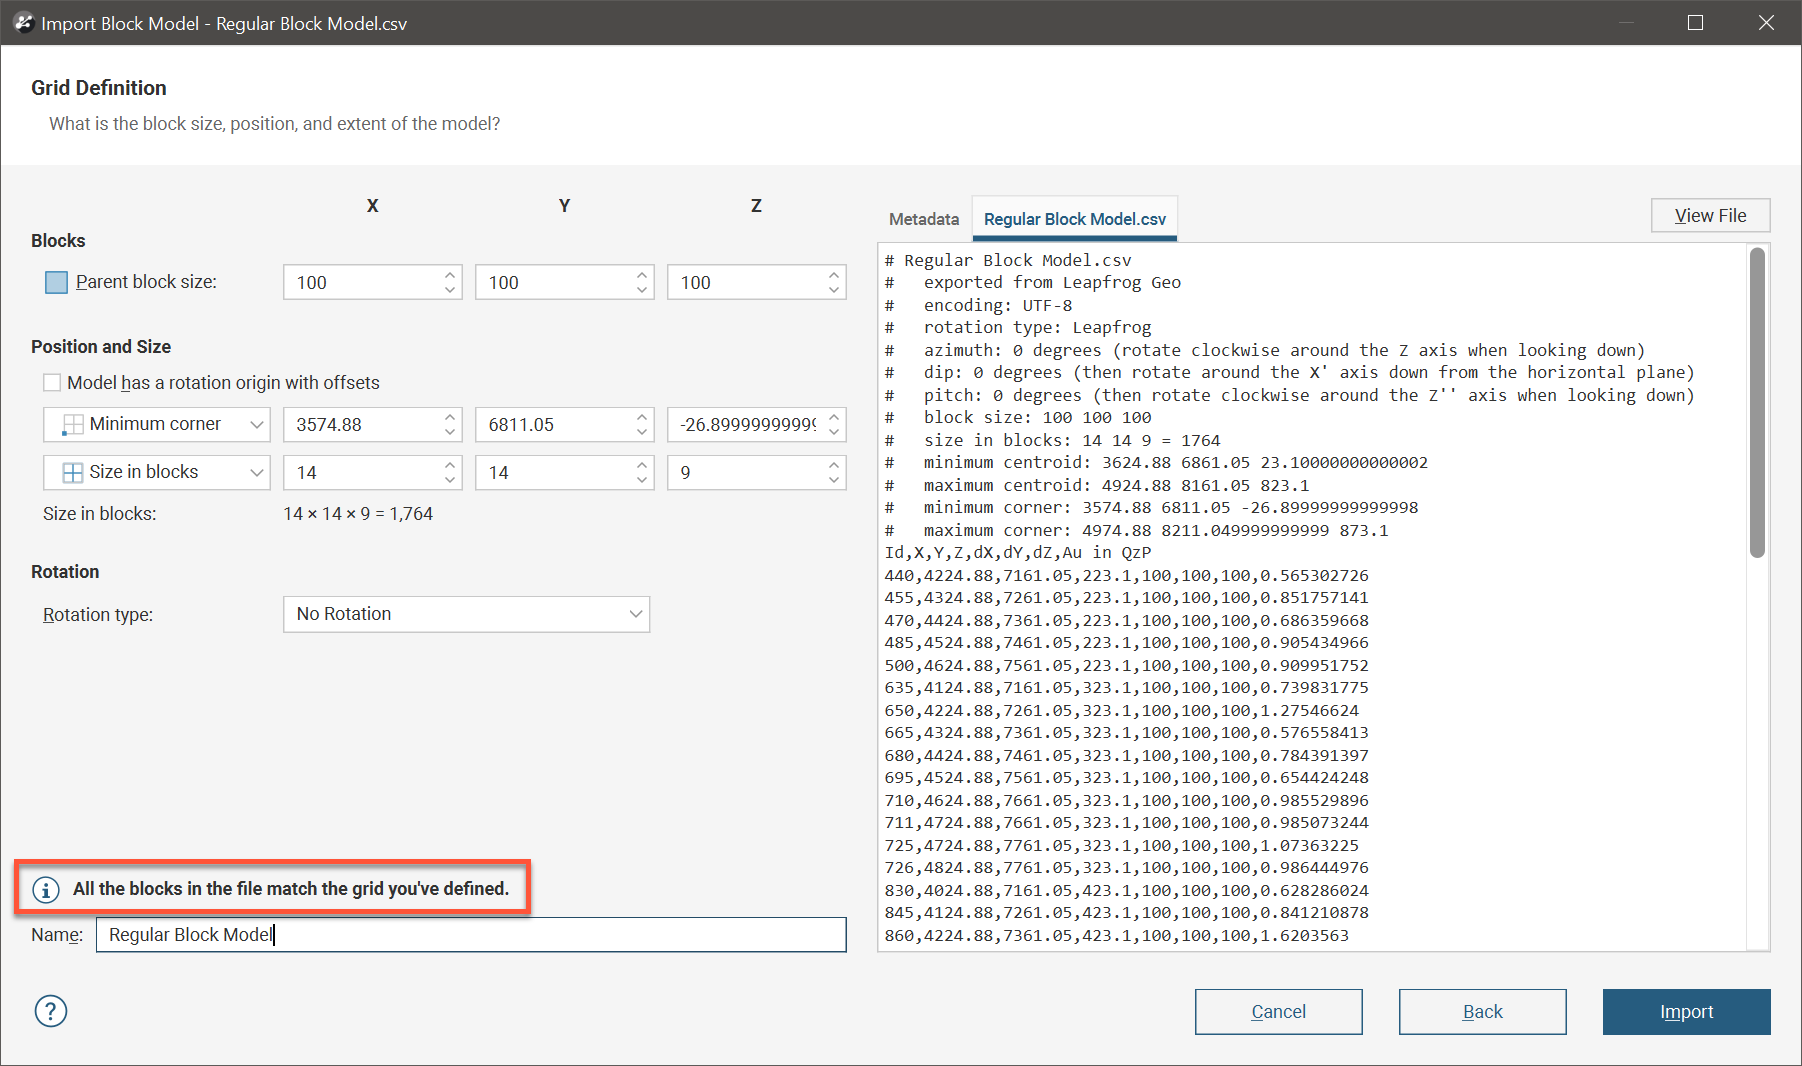Decrease the Size in blocks Z value
Viewport: 1802px width, 1066px height.
[x=834, y=480]
